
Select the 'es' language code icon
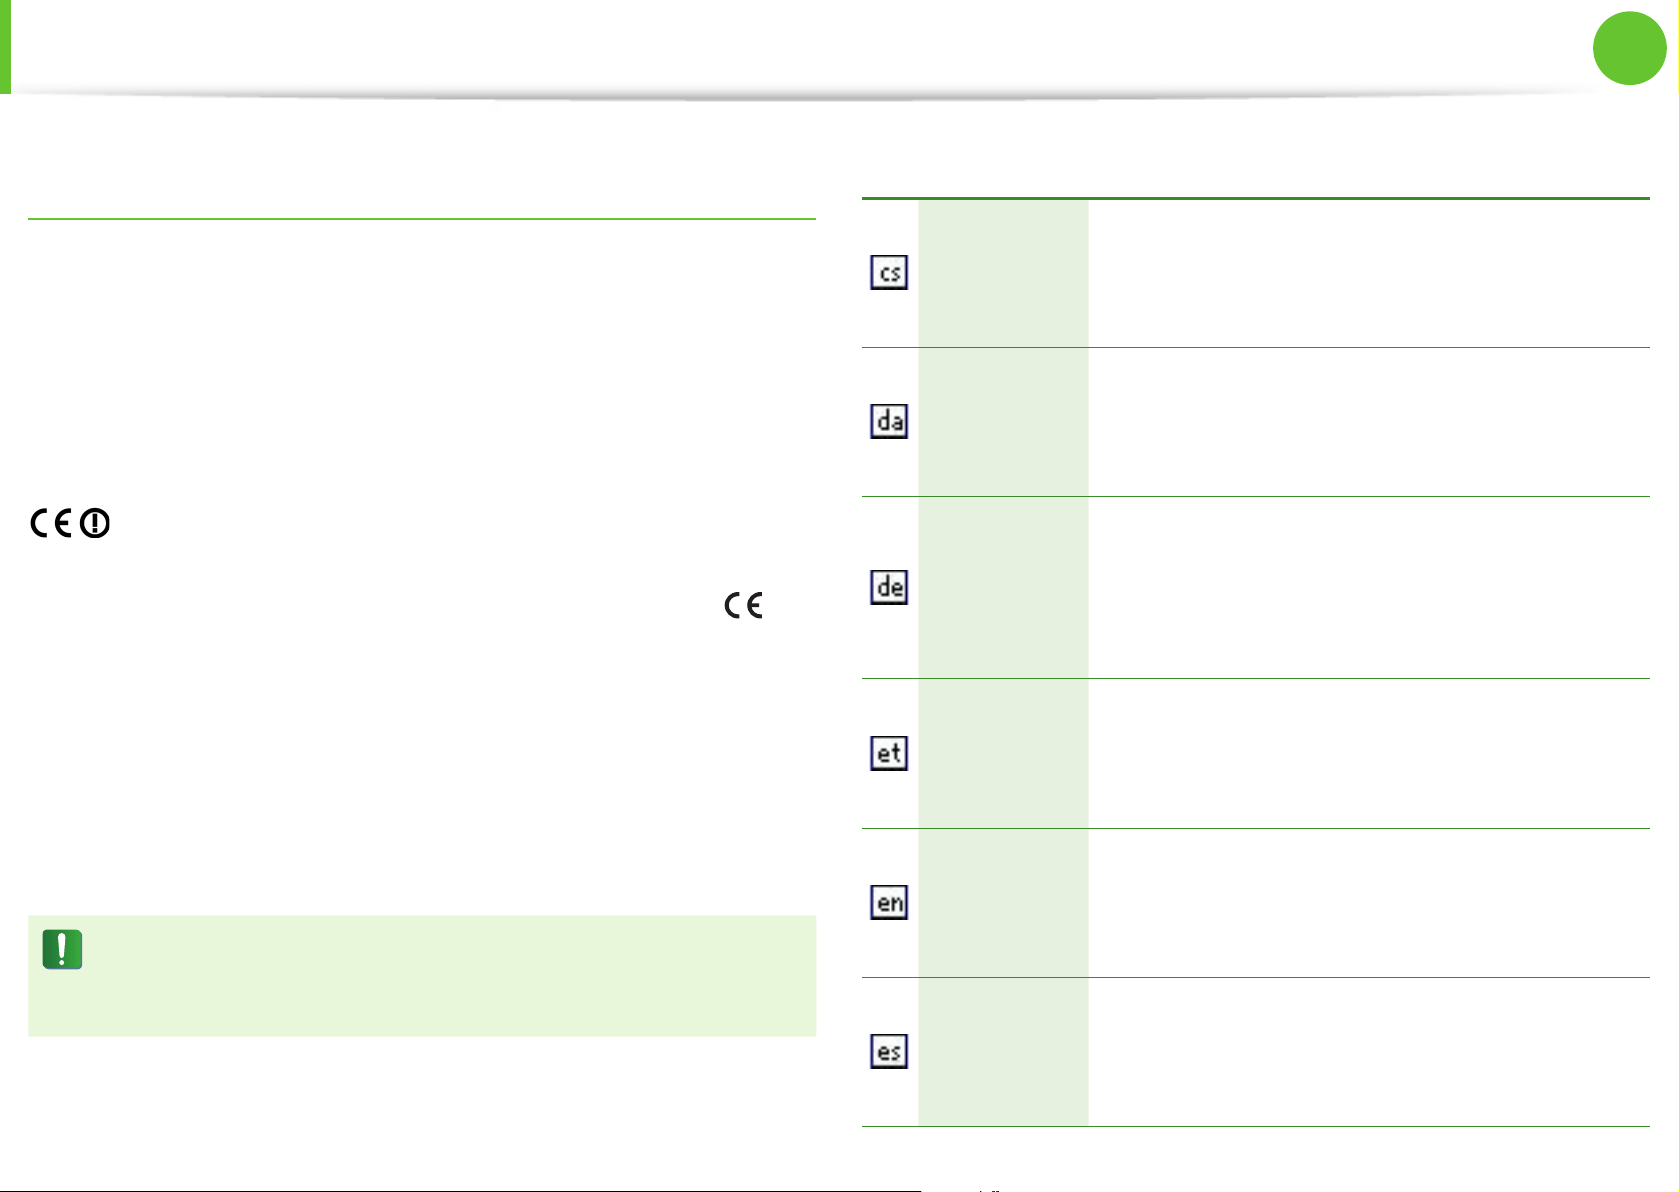889,1051
